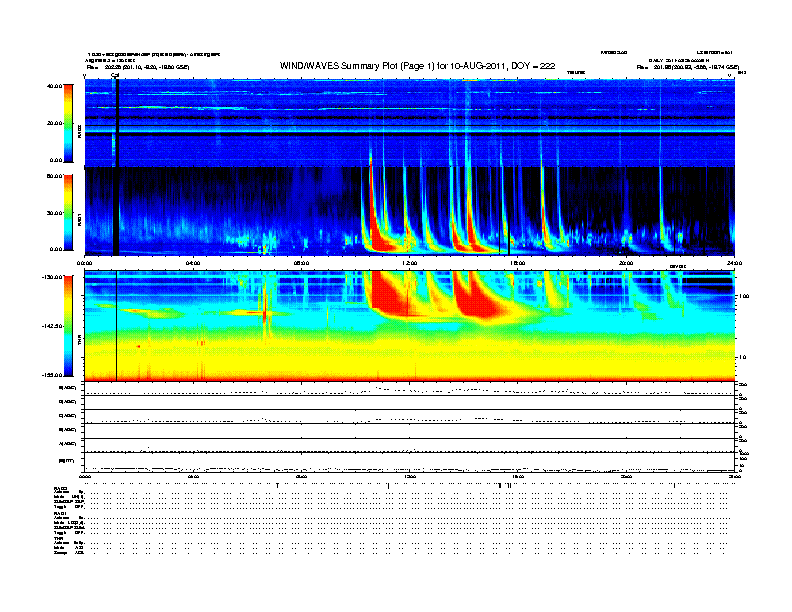Click the TNR status block heading at bottom
Screen dimensions: 792x612
(58, 538)
